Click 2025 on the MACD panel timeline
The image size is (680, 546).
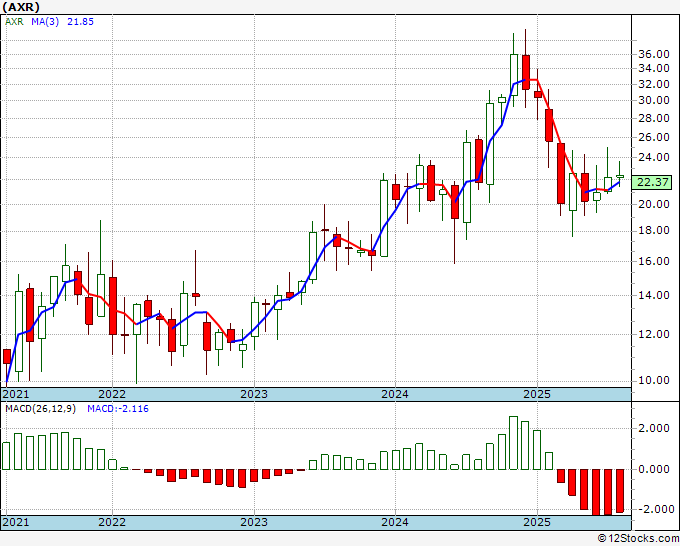[x=537, y=522]
